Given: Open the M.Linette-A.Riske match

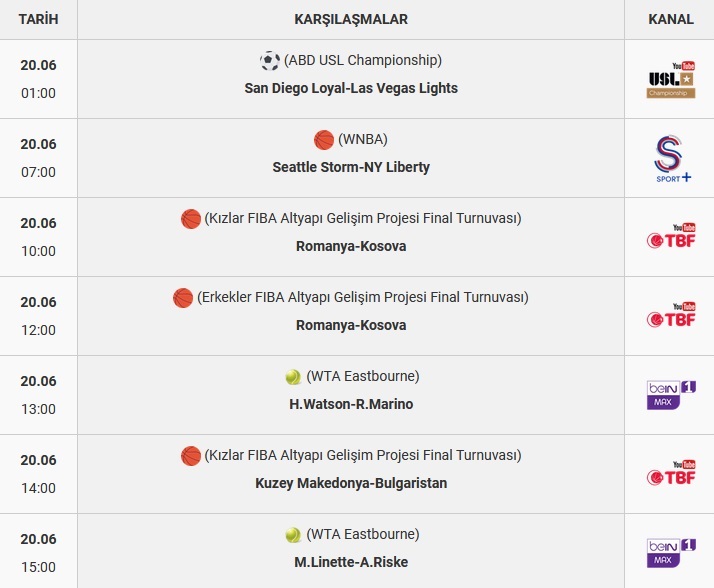Looking at the screenshot, I should [351, 562].
